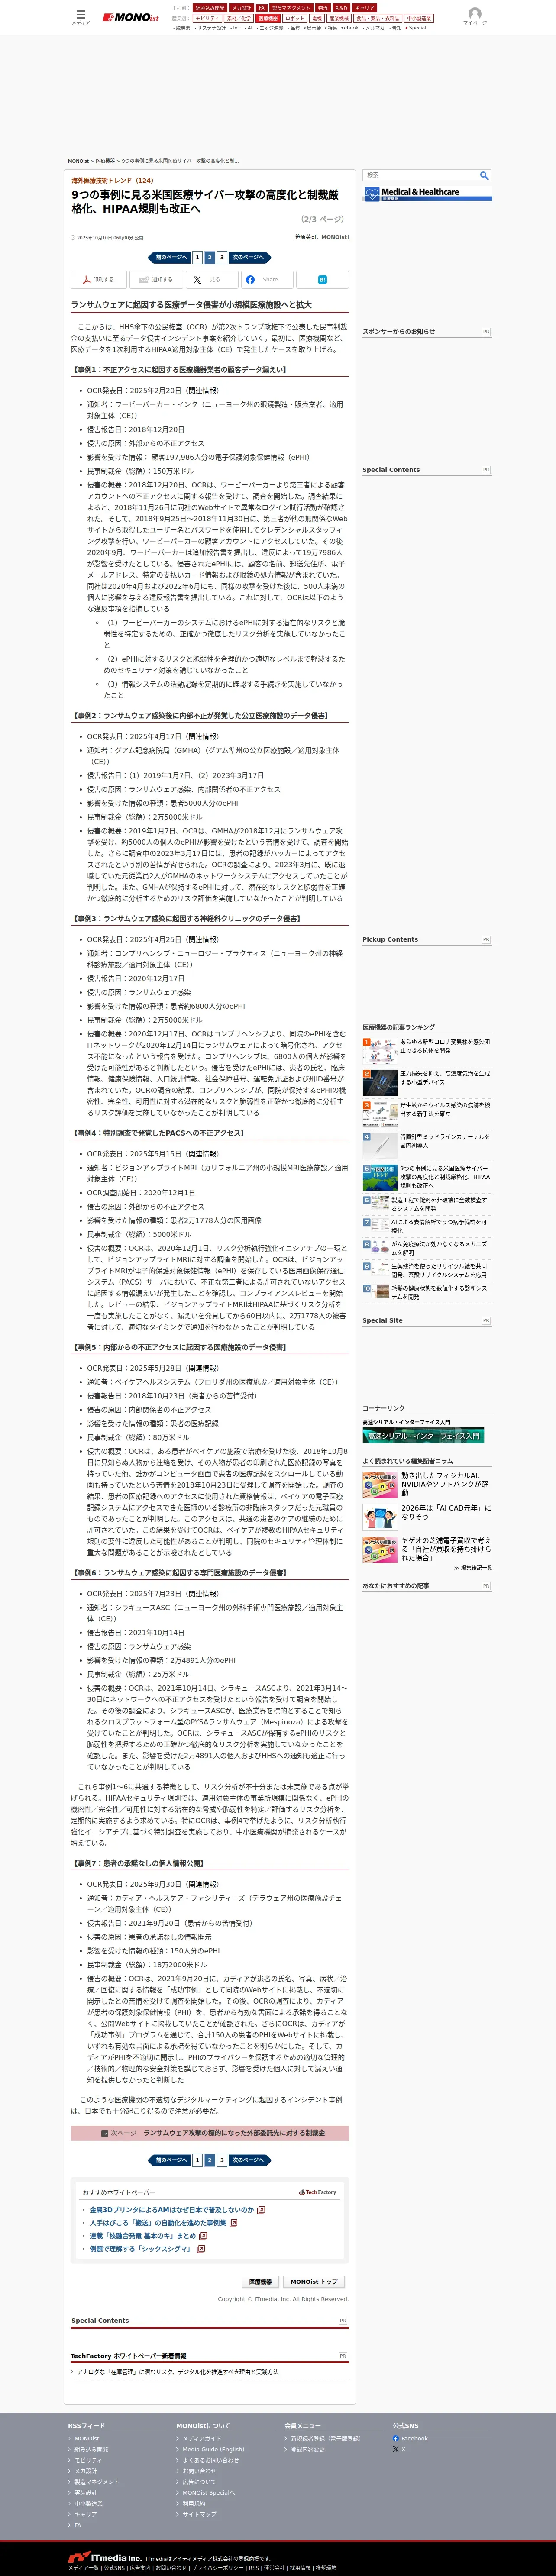Click Facebook under 公式SNS footer

(414, 2438)
